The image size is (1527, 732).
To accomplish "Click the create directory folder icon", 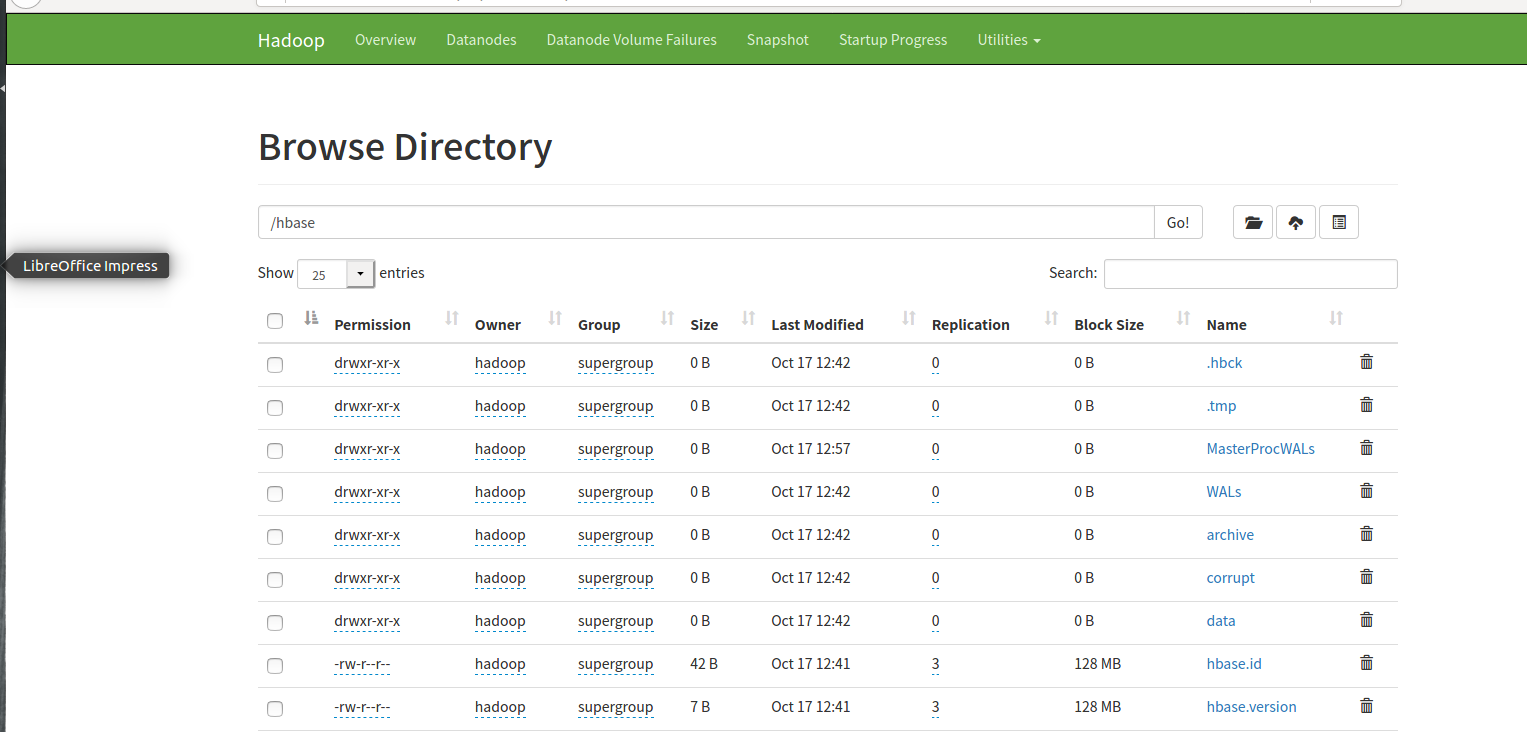I will [x=1253, y=222].
